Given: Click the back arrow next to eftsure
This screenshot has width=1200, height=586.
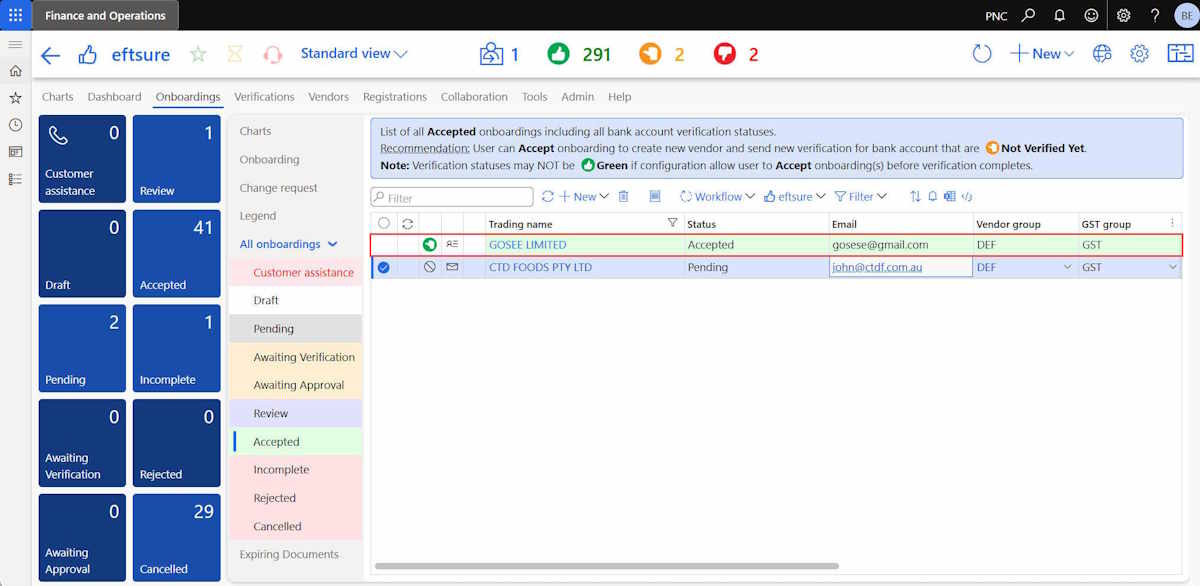Looking at the screenshot, I should [x=50, y=55].
